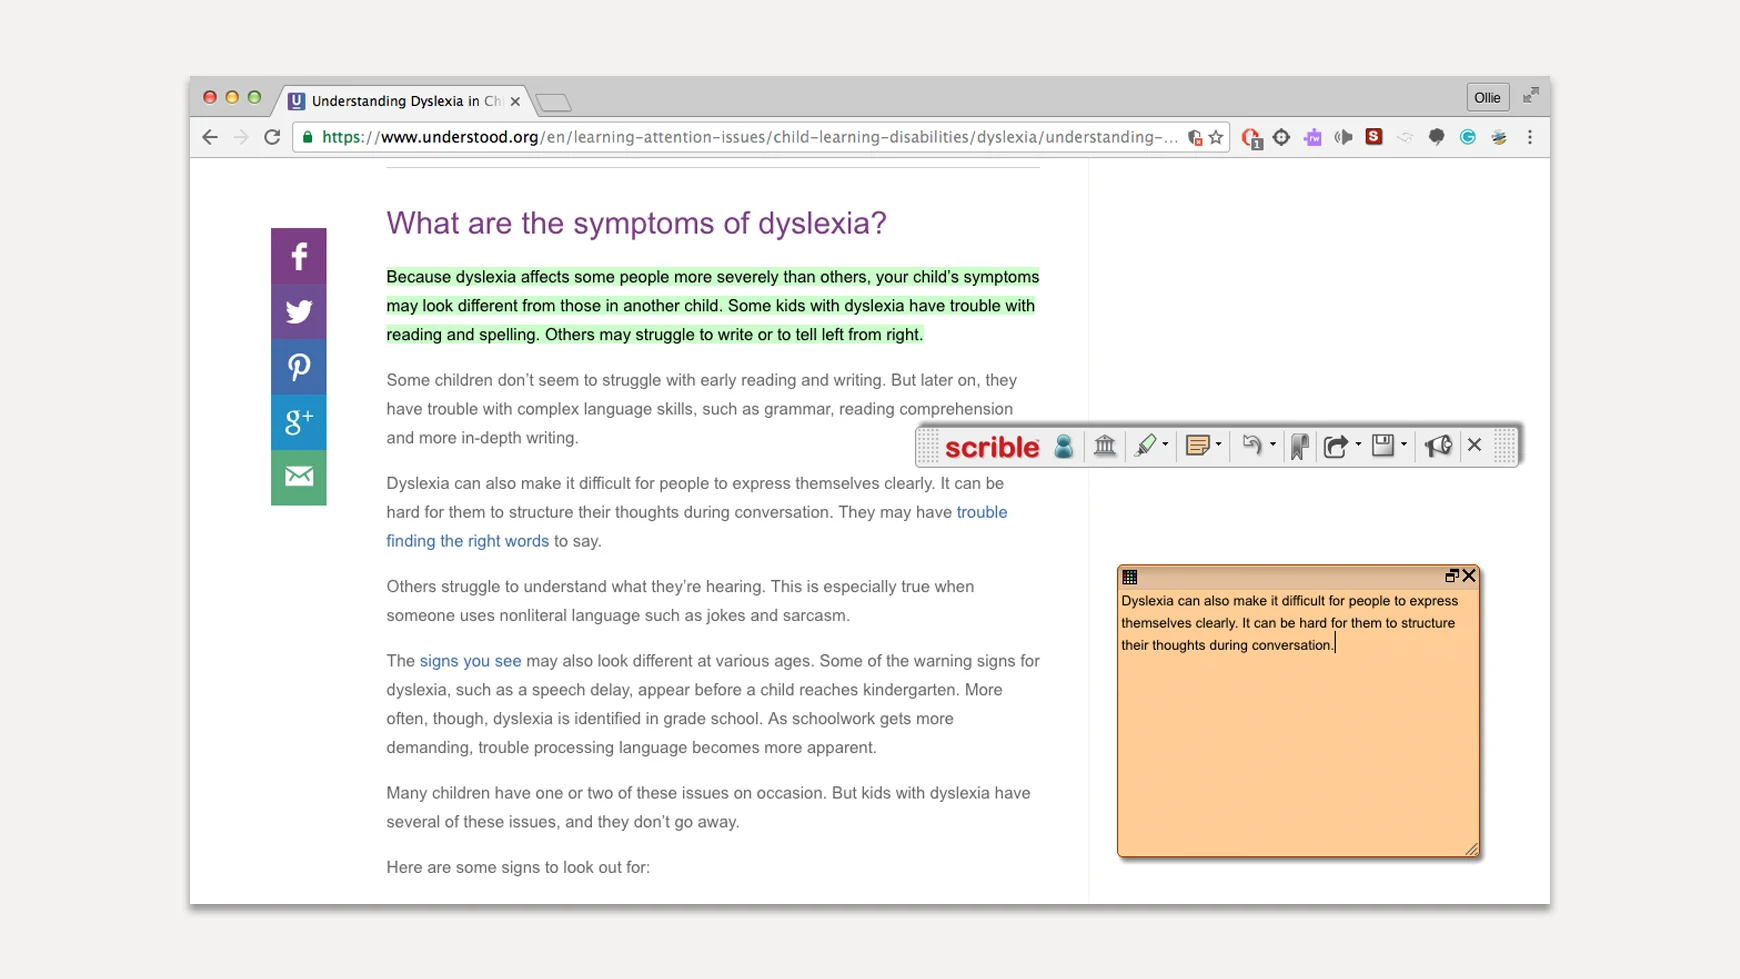Select the 'Understanding Dyslexia' browser tab
This screenshot has width=1740, height=979.
(x=403, y=101)
